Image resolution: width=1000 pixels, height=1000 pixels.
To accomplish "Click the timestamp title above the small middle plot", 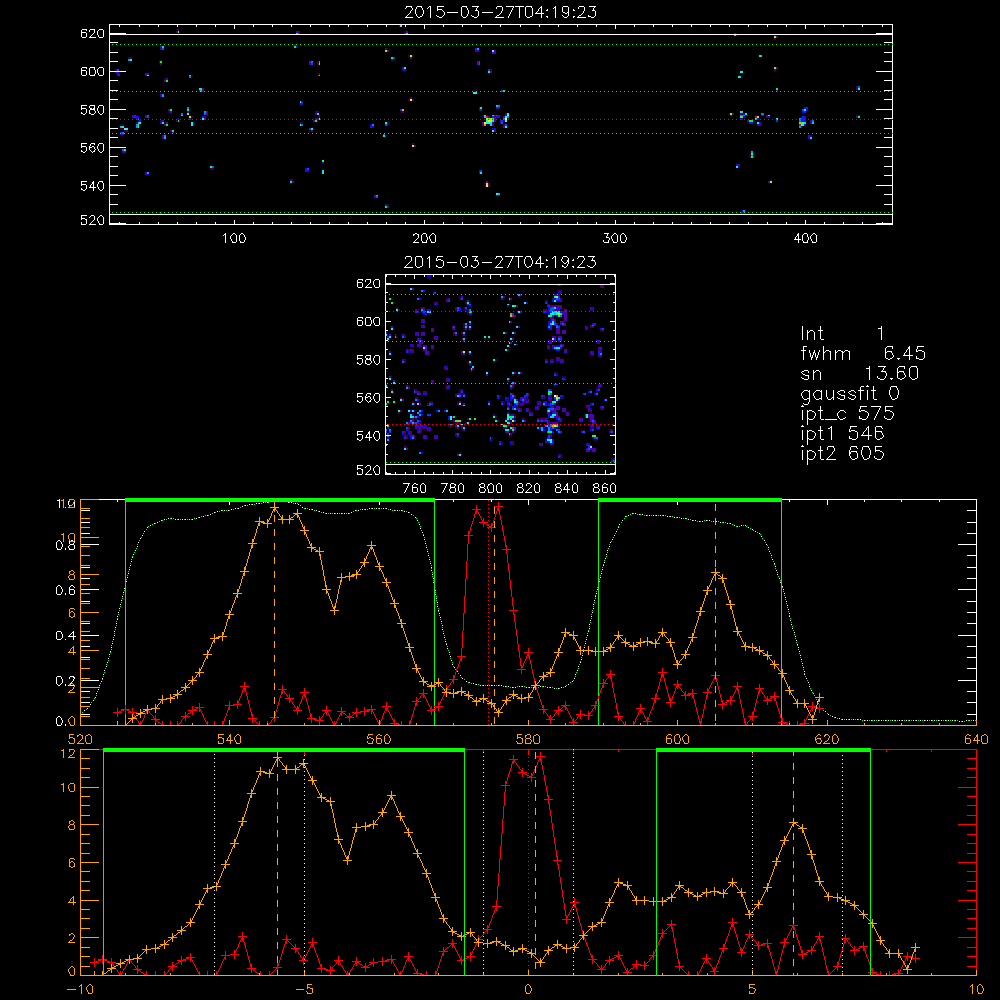I will 501,262.
